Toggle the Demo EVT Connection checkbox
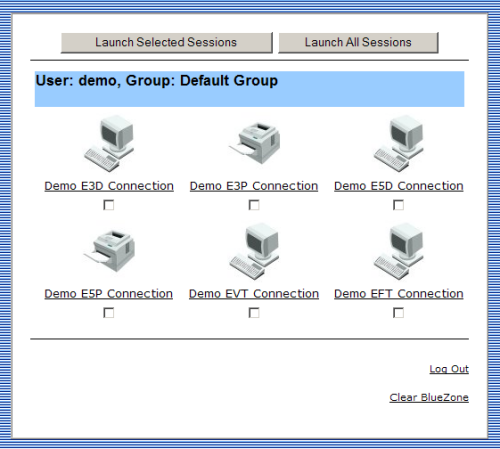Screen dimensions: 500x449 254,313
